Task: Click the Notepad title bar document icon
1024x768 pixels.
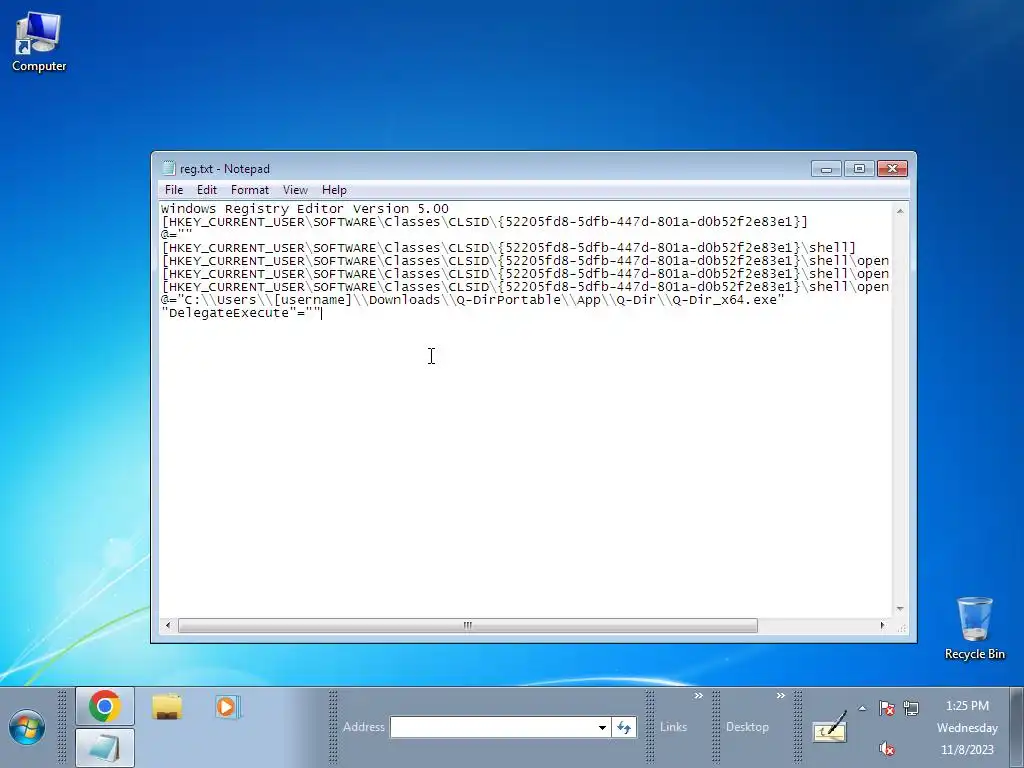Action: (168, 168)
